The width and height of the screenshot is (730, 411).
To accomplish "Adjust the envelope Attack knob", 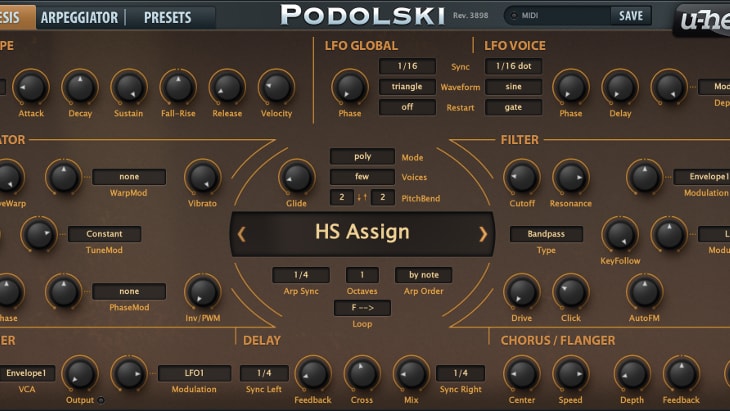I will tap(31, 88).
